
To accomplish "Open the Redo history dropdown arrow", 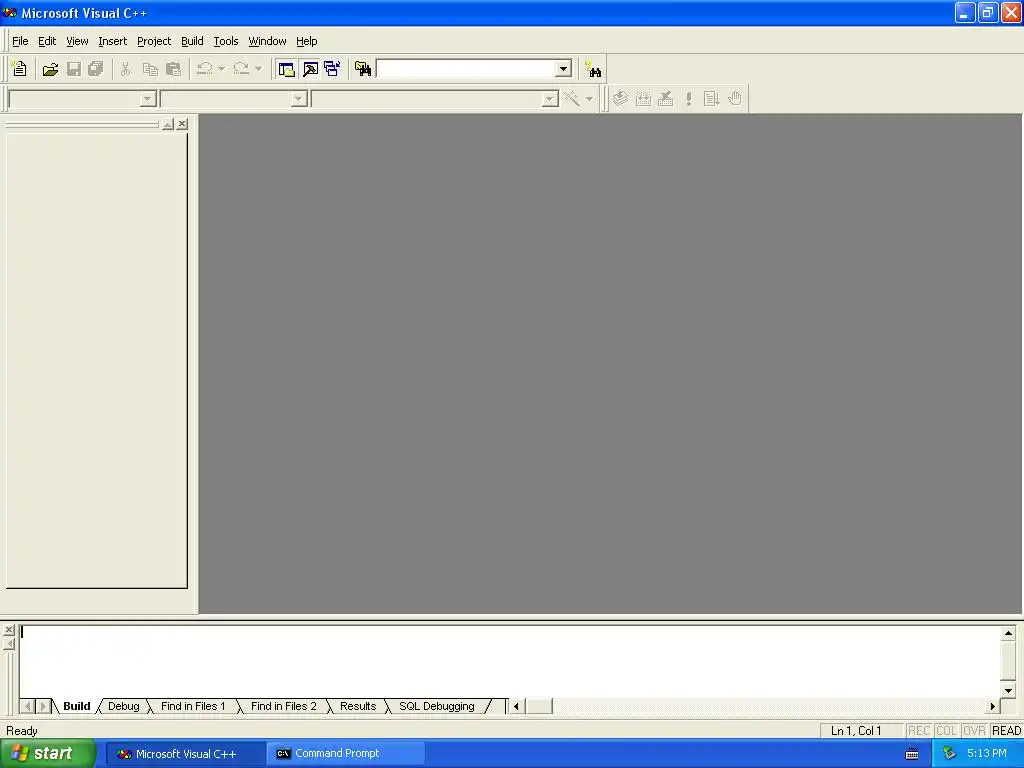I will (x=259, y=69).
